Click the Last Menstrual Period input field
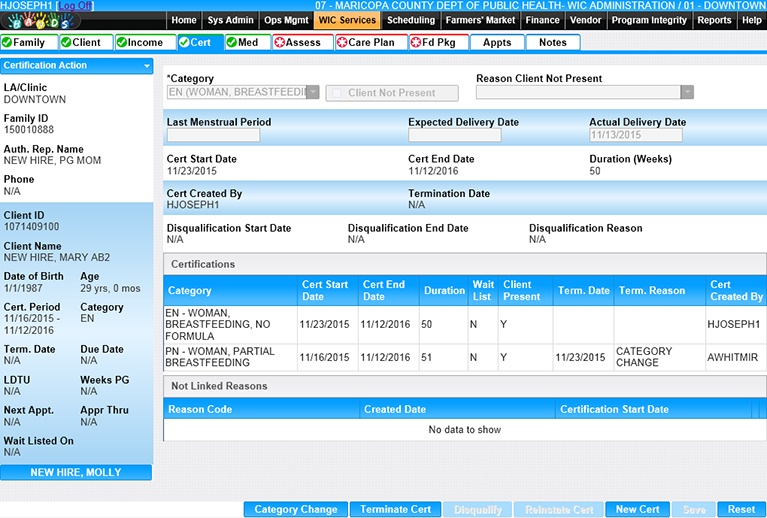 point(213,136)
